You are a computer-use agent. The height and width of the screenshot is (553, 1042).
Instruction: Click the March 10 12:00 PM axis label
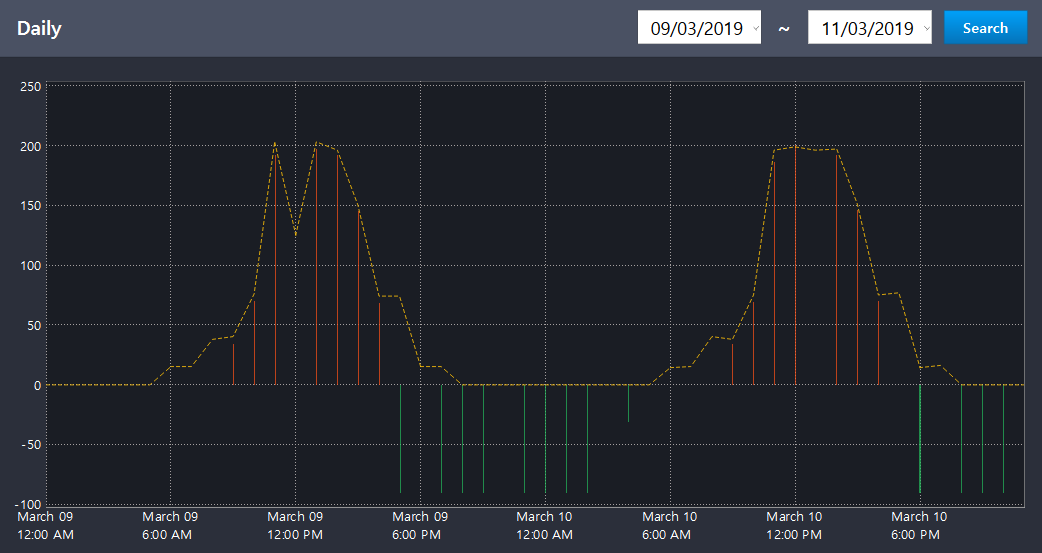(x=794, y=526)
